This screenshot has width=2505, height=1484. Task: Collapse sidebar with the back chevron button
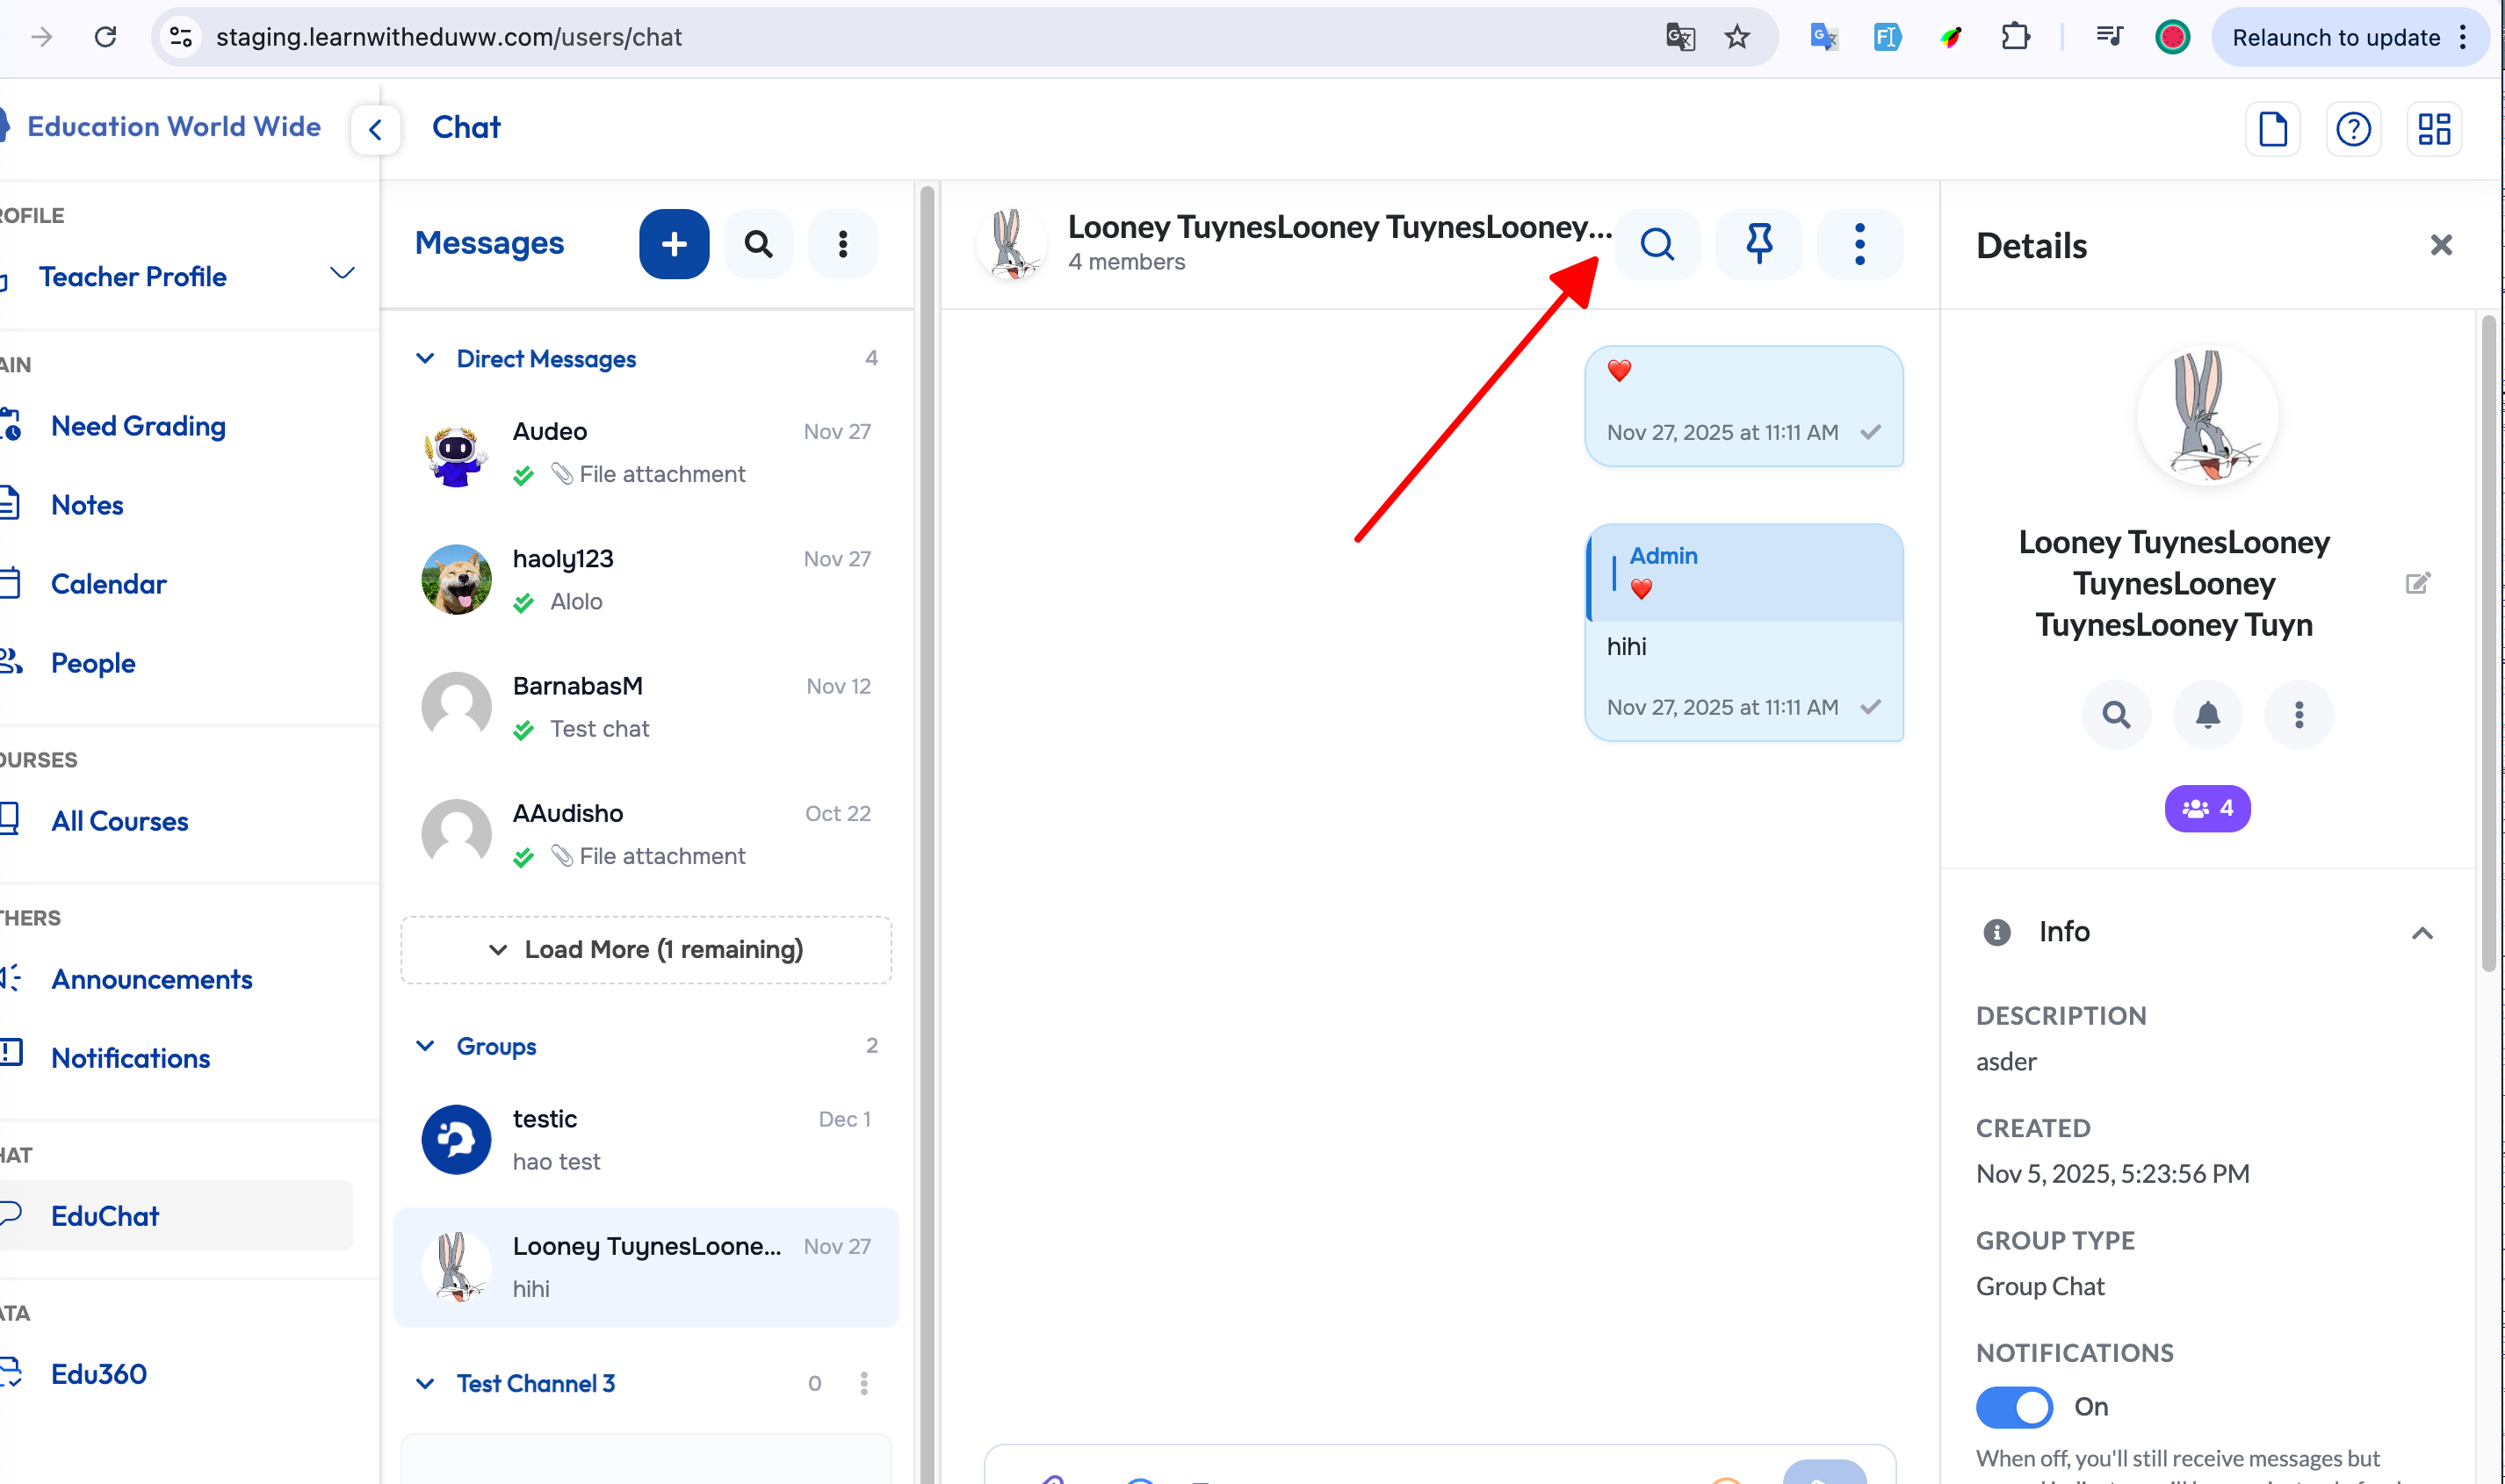[x=376, y=129]
